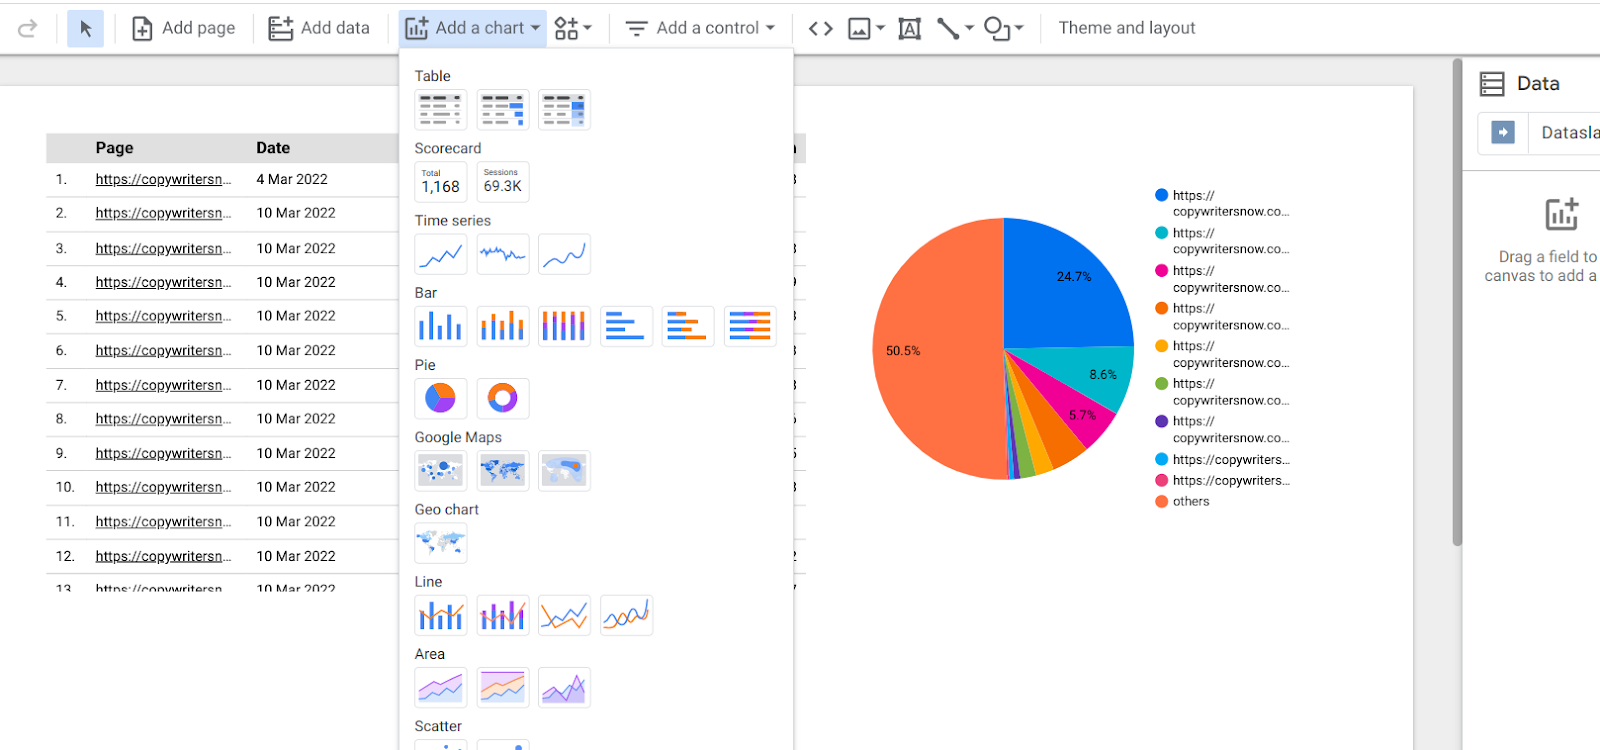The width and height of the screenshot is (1600, 750).
Task: Click the Data panel header
Action: 1519,84
